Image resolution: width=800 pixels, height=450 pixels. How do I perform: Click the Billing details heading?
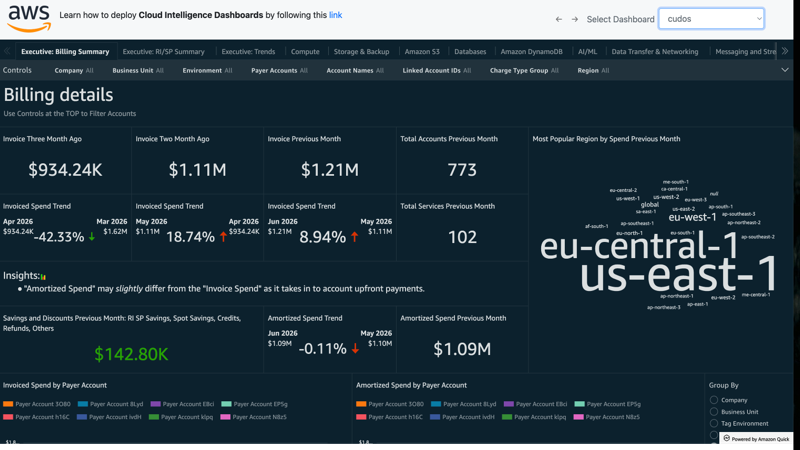click(x=58, y=95)
